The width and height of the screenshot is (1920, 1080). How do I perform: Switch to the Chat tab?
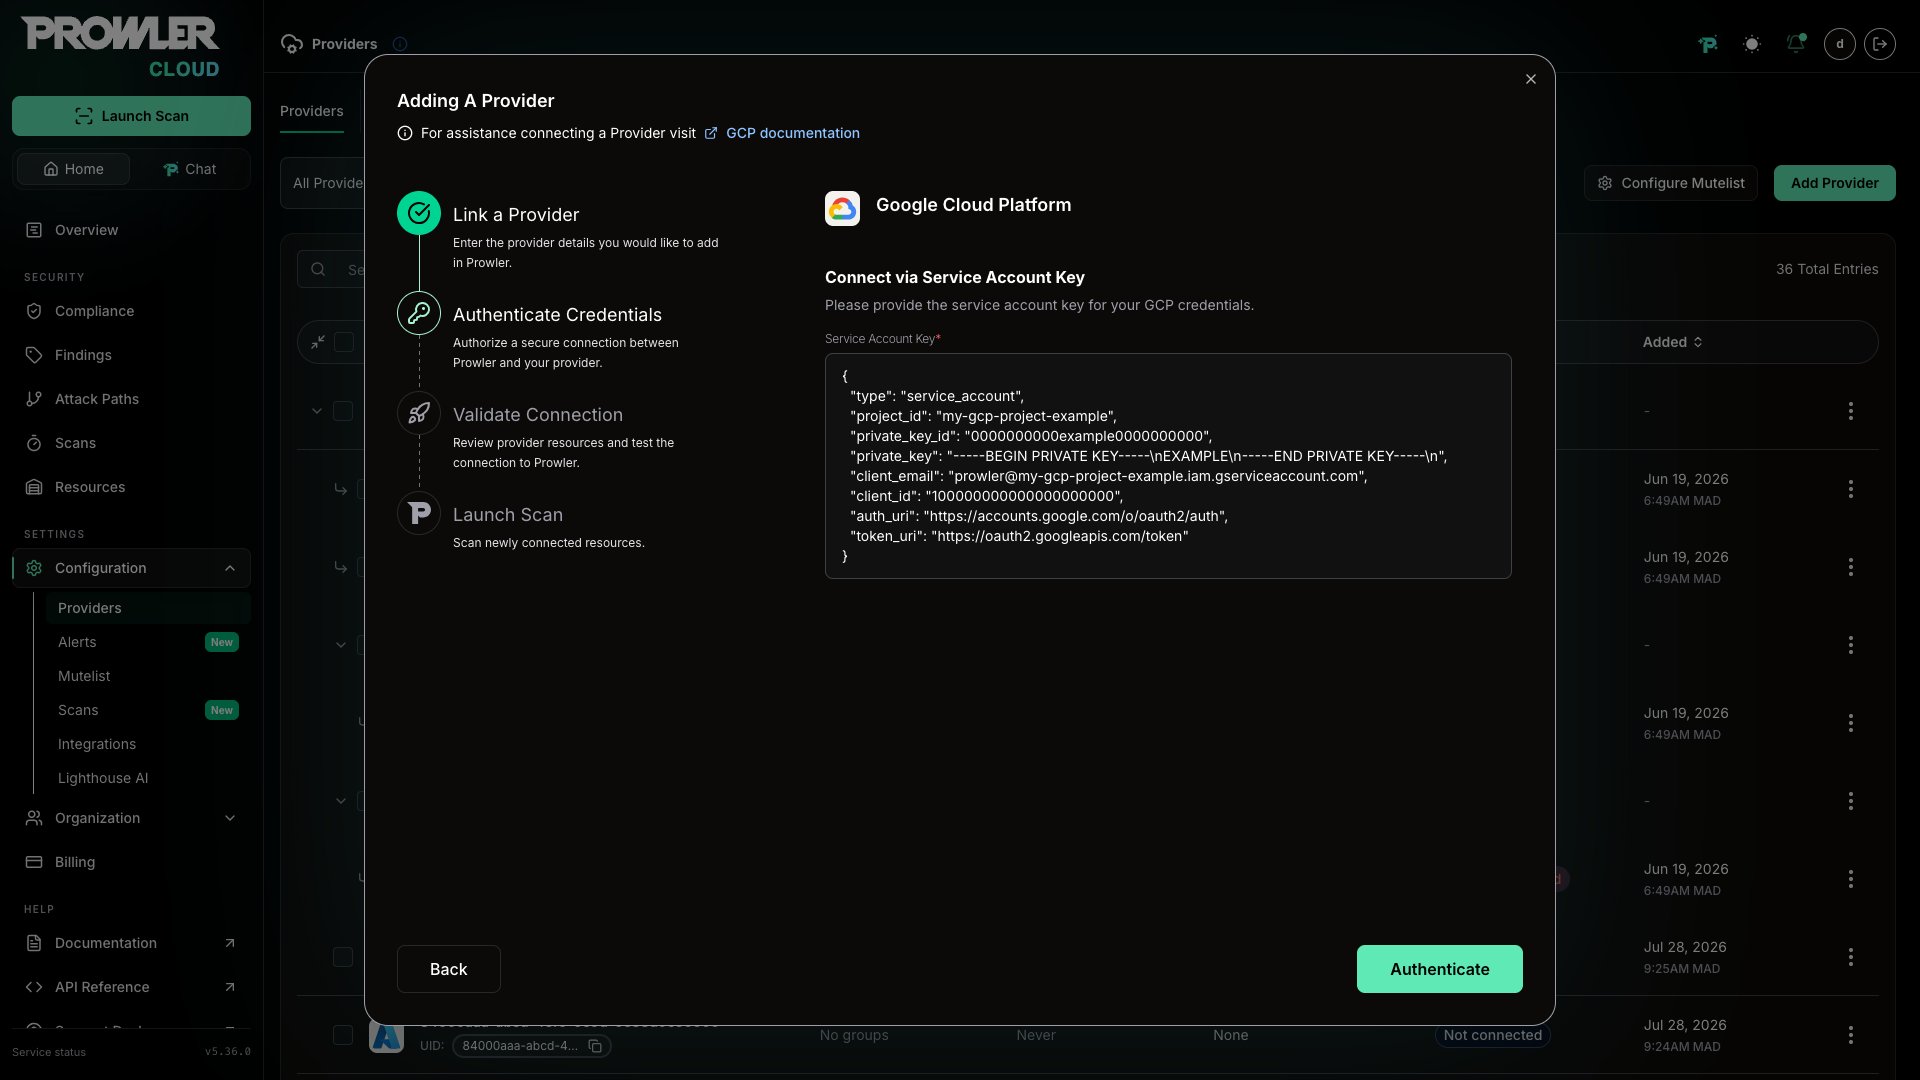click(x=189, y=169)
